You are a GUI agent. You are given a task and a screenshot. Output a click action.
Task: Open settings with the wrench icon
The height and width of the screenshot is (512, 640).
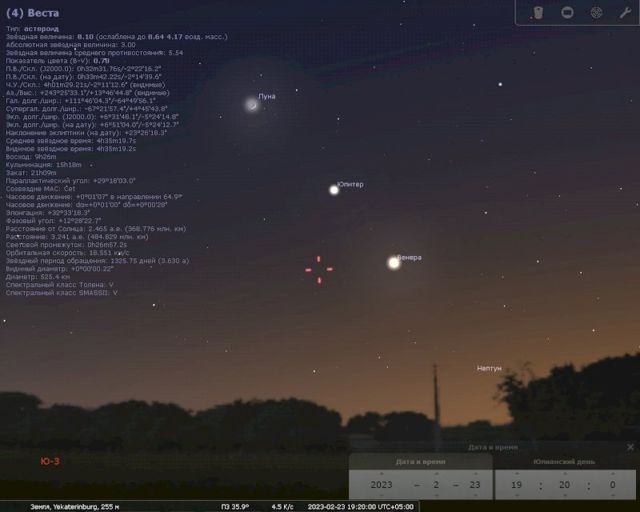pos(625,12)
